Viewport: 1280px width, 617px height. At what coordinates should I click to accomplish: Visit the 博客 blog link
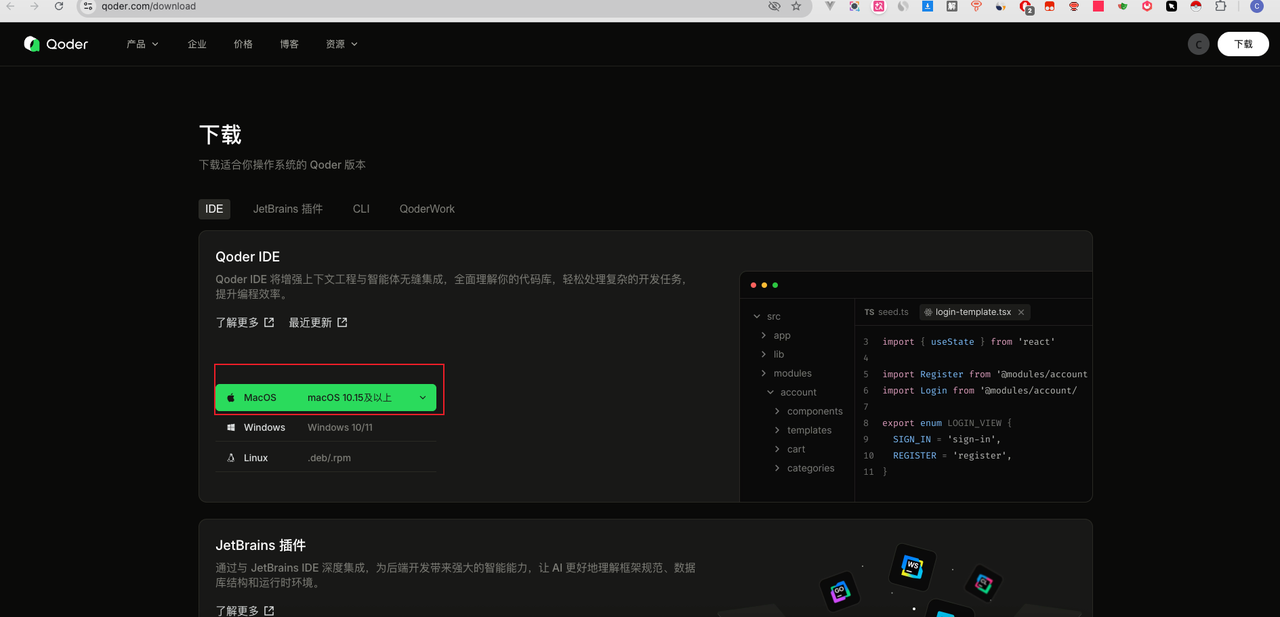click(x=289, y=44)
